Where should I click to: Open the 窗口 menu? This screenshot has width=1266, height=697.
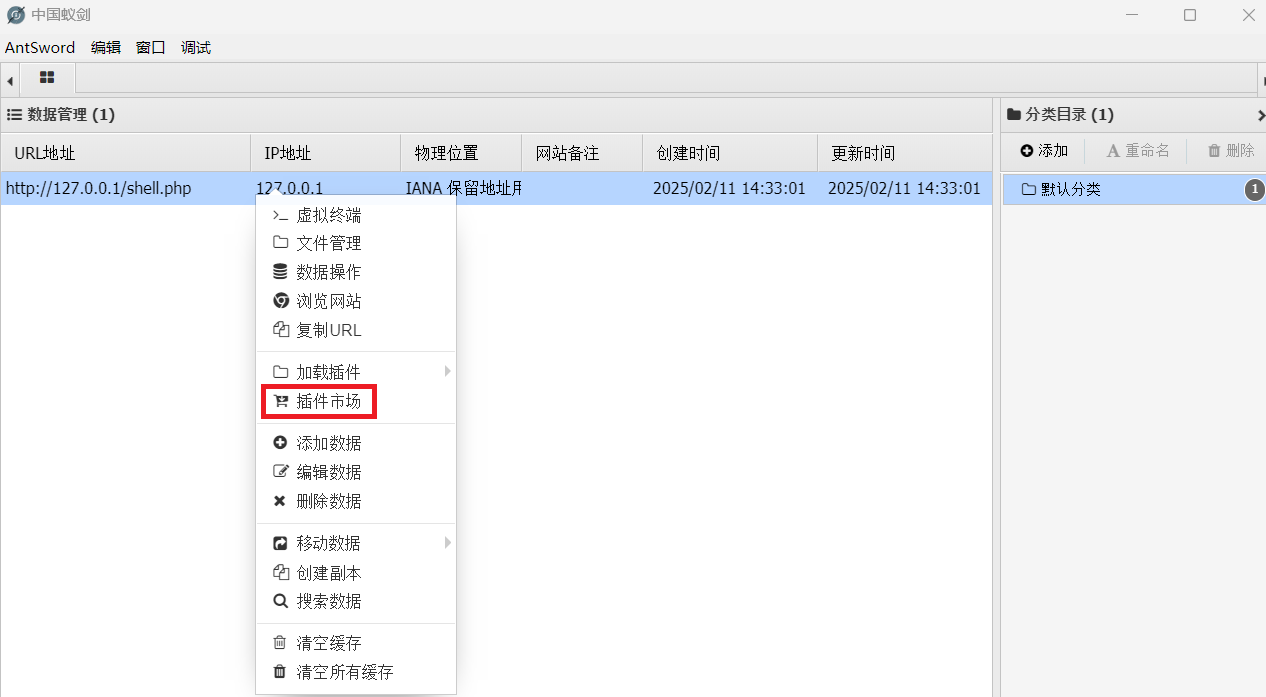point(151,47)
